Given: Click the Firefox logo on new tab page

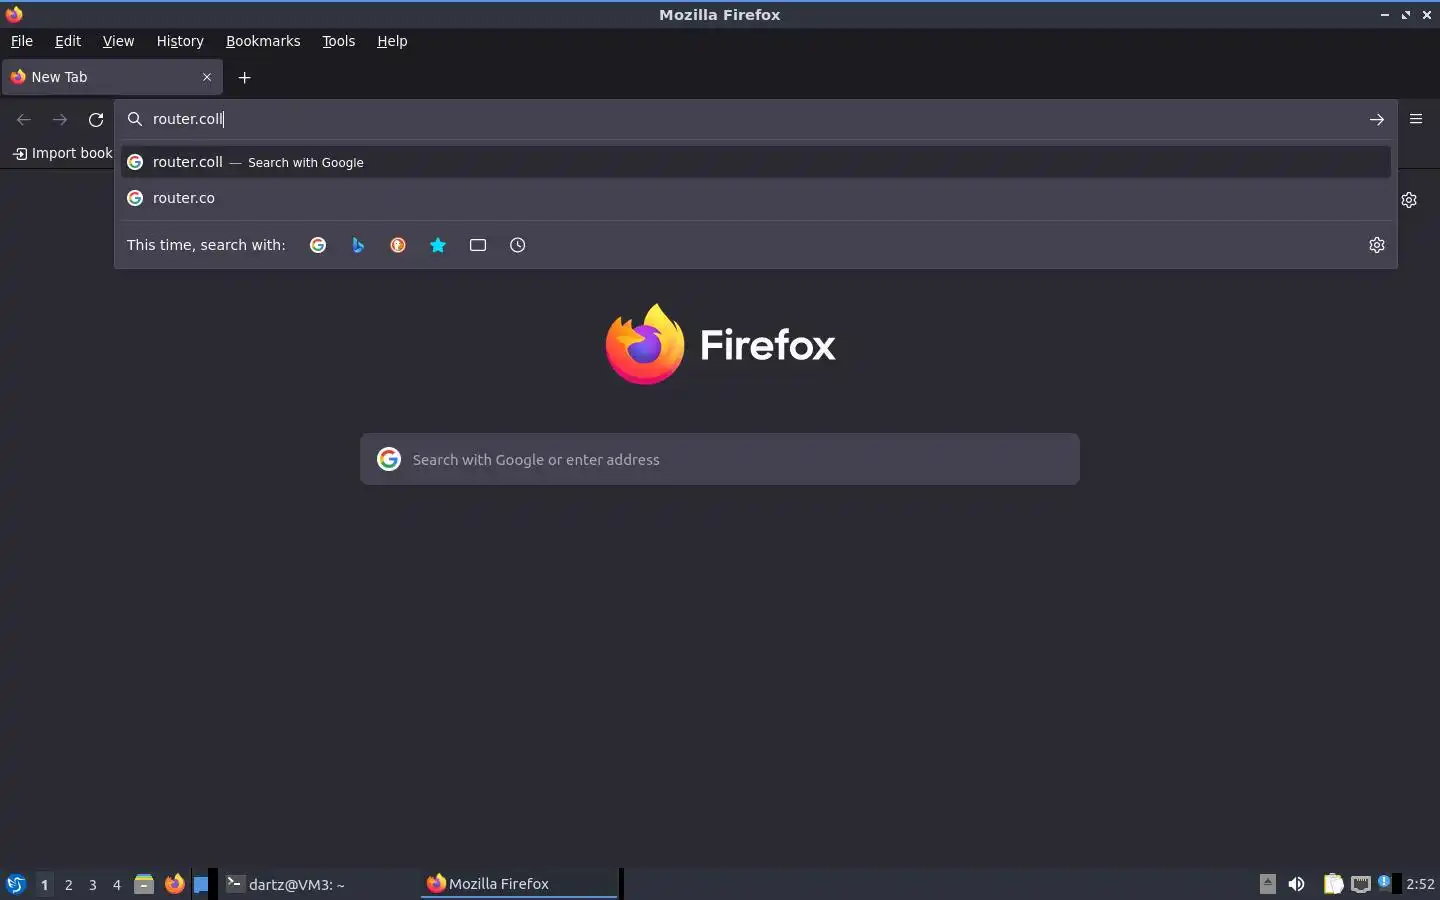Looking at the screenshot, I should coord(645,344).
